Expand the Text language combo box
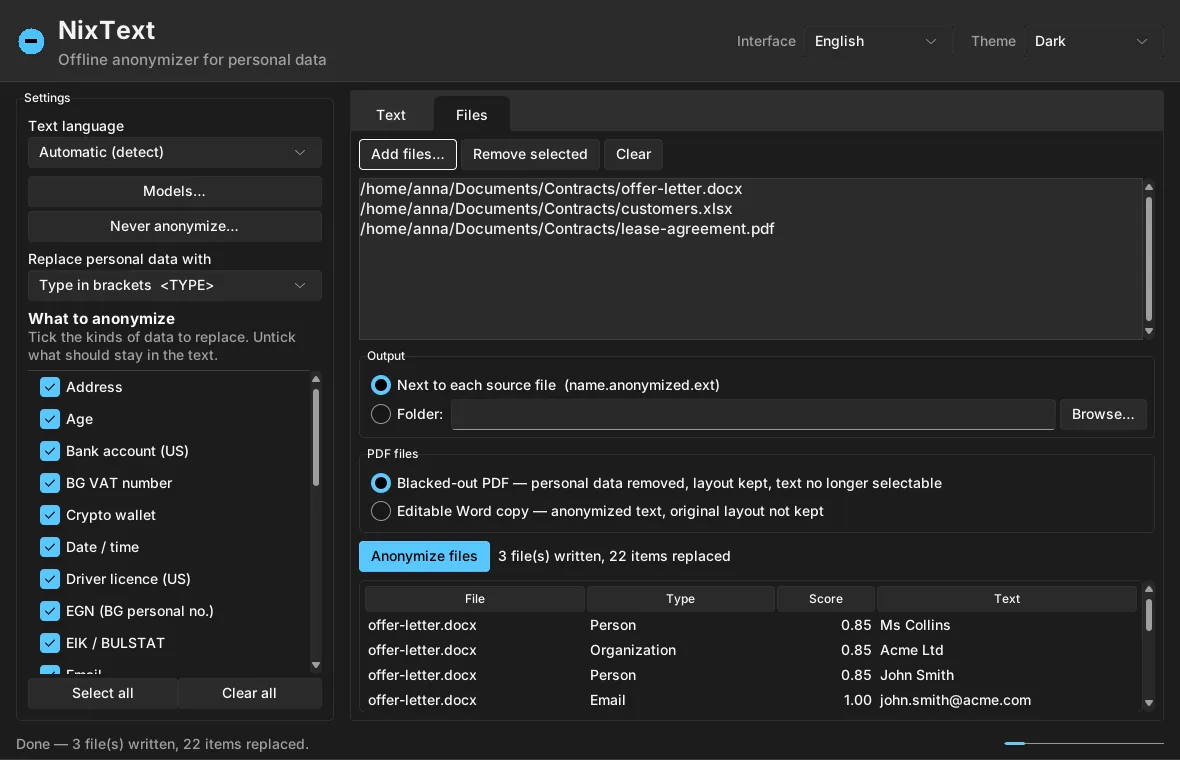This screenshot has height=760, width=1180. (x=175, y=152)
